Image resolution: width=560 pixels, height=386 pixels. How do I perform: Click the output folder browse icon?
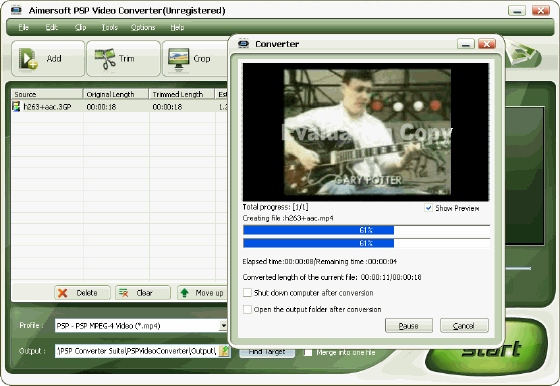[x=224, y=351]
